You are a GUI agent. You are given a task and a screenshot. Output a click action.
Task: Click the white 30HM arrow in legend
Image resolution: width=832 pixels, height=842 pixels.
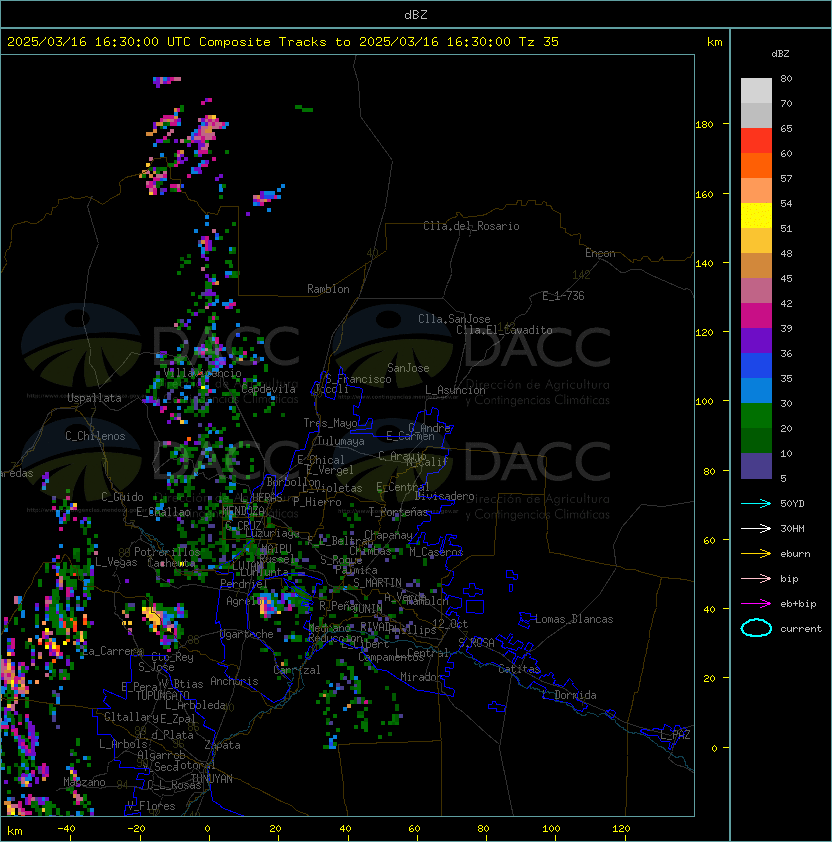coord(756,528)
